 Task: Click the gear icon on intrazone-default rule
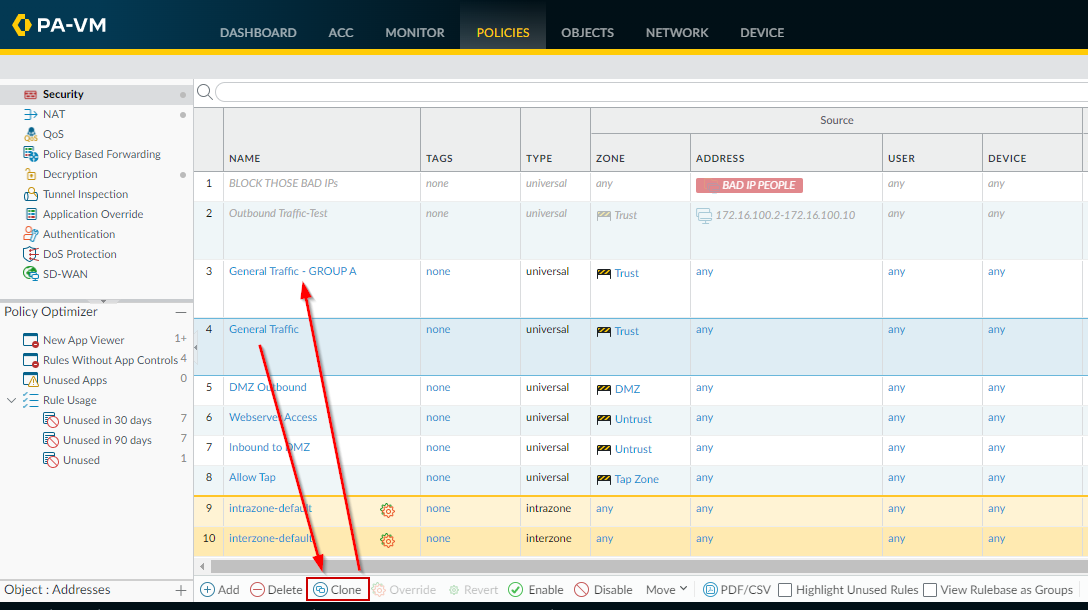[x=388, y=510]
